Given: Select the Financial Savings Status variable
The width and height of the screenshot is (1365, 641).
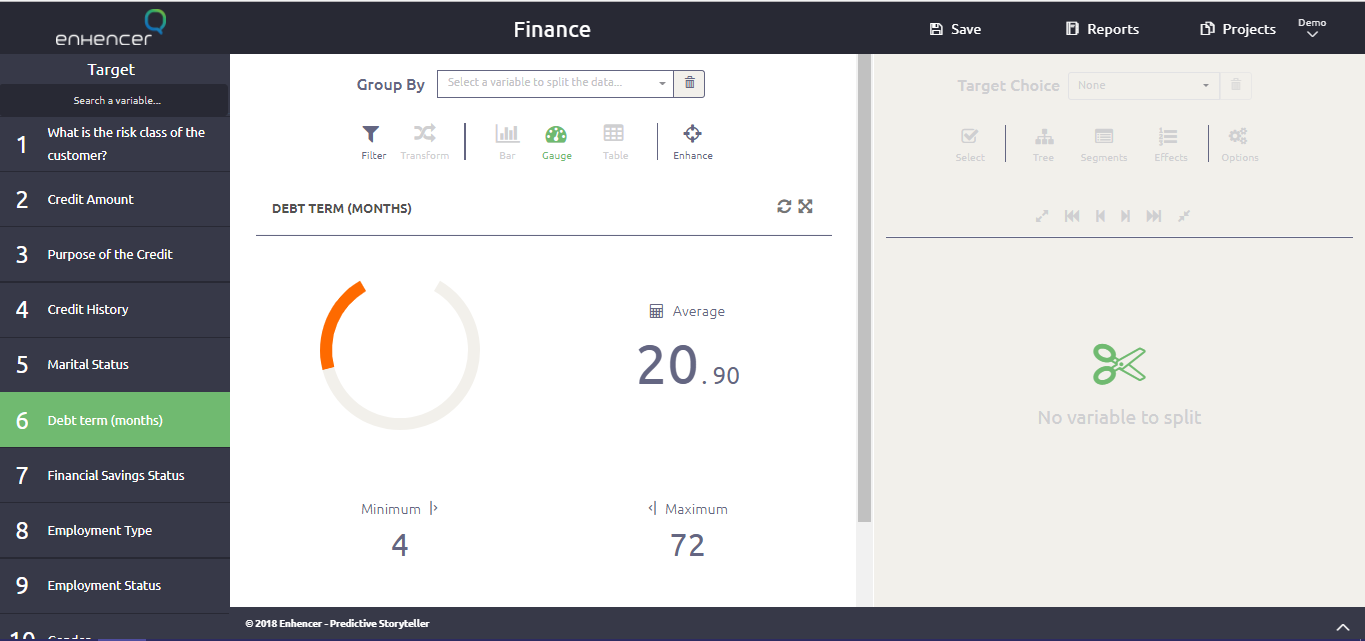Looking at the screenshot, I should [115, 475].
